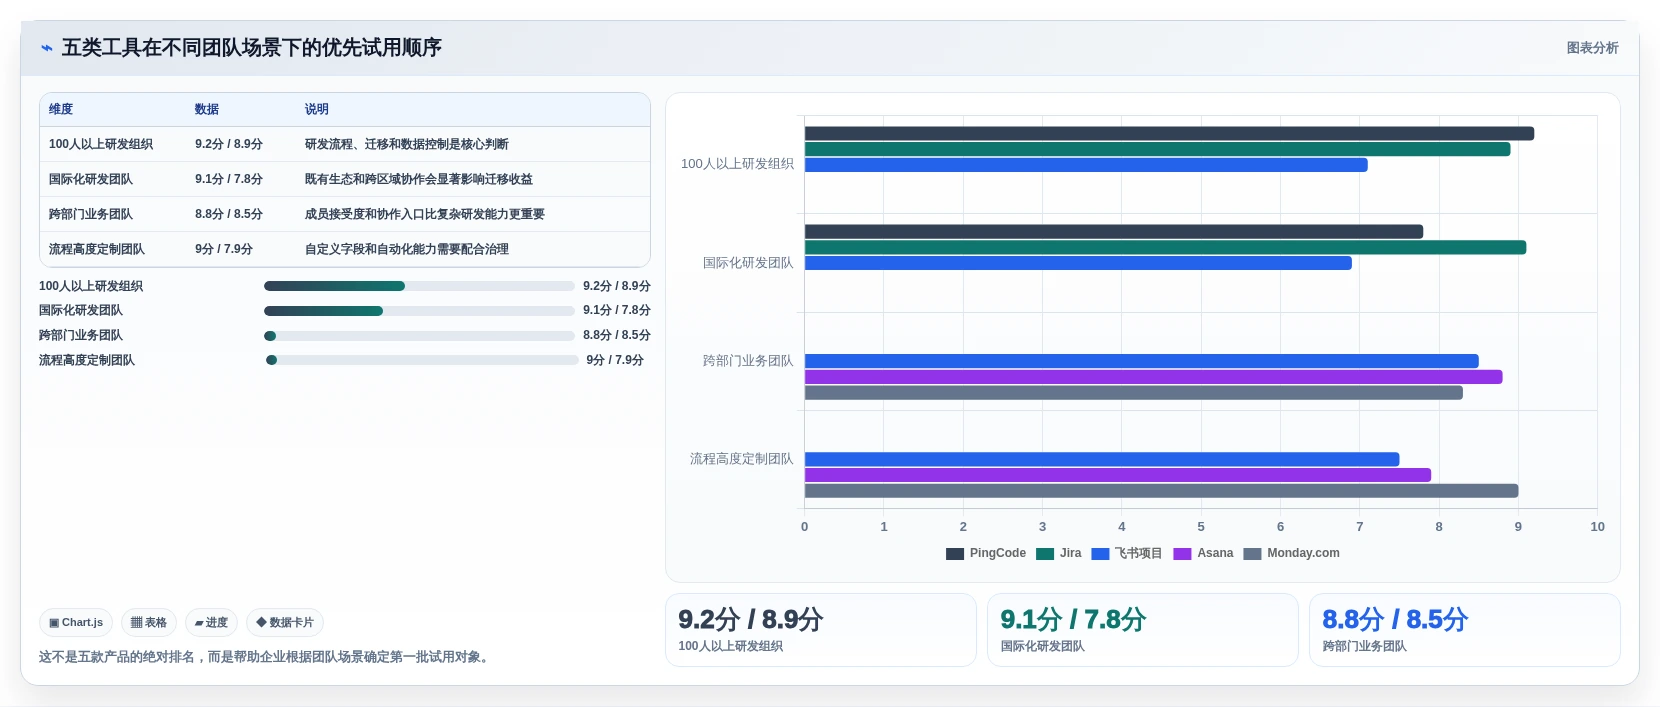Click description 自定义字段和自动化能力需要配合治理
Viewport: 1660px width, 707px height.
(407, 249)
